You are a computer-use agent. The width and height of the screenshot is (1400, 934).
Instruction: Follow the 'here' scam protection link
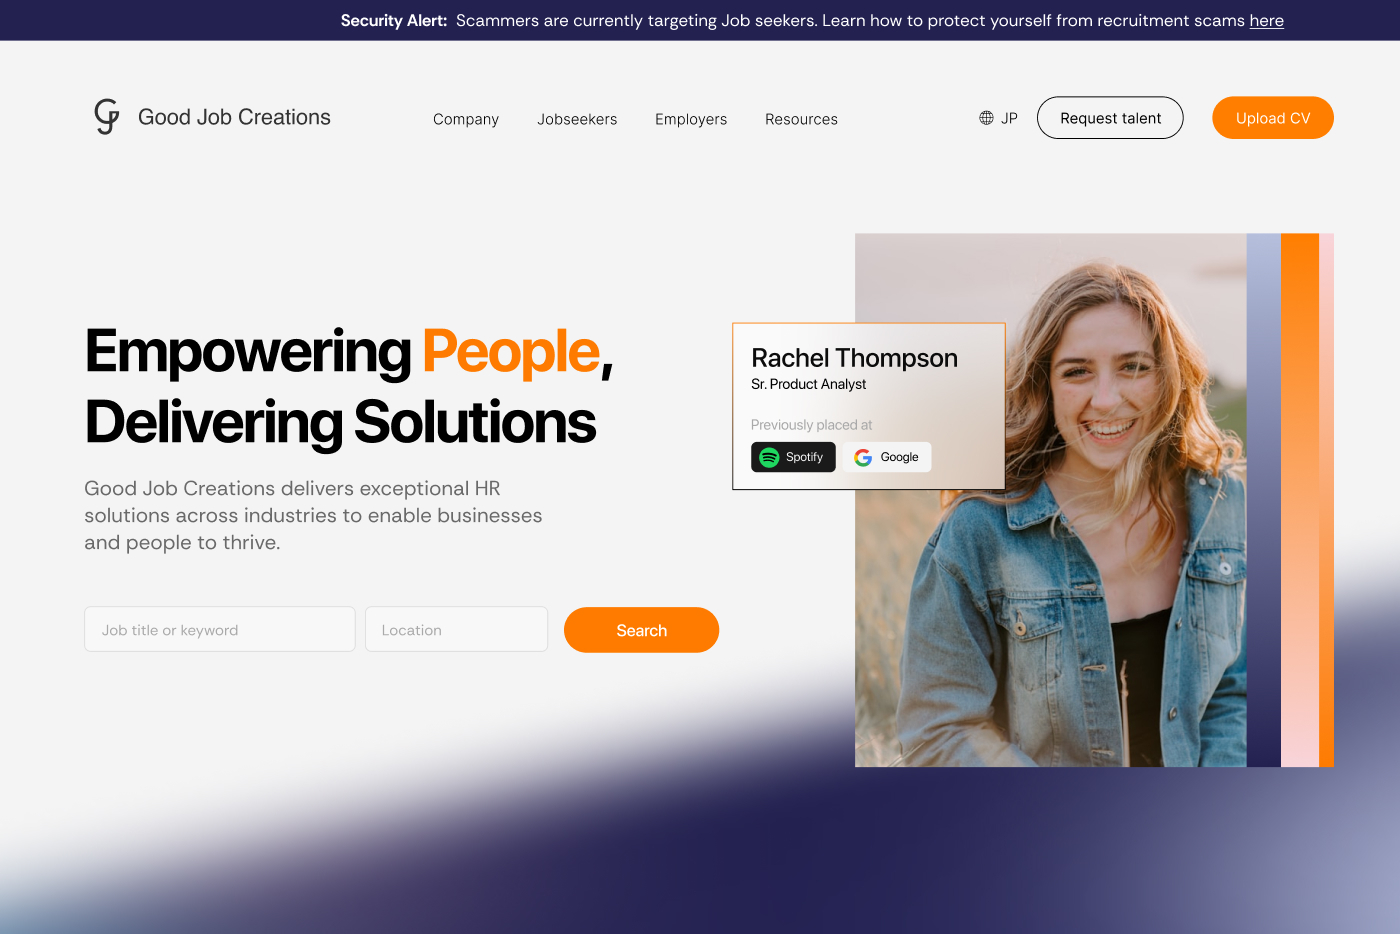(x=1266, y=20)
